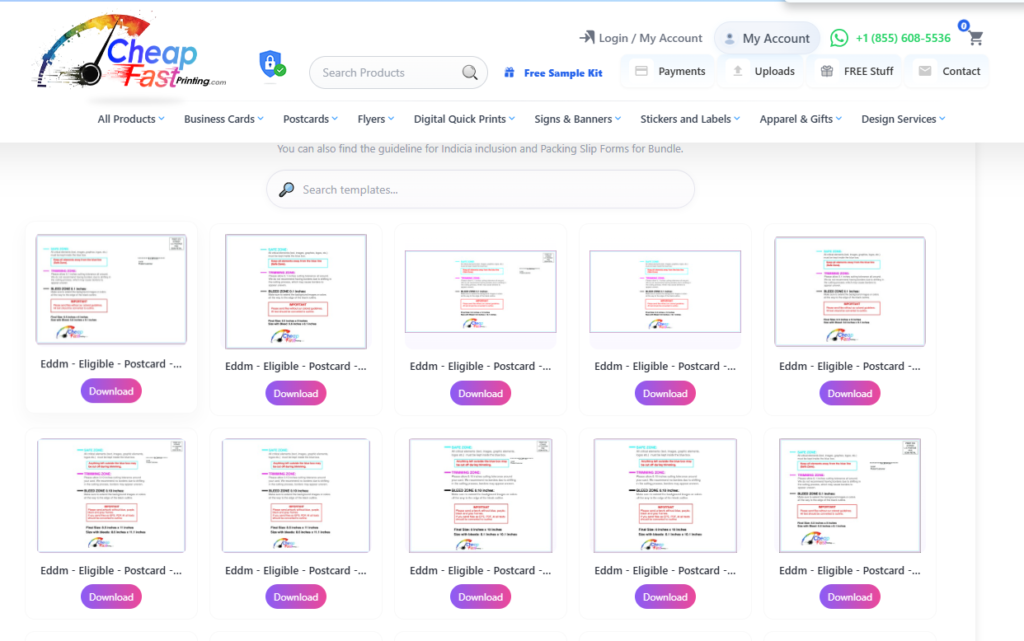This screenshot has height=641, width=1024.
Task: Open the Signs & Banners dropdown
Action: [x=577, y=119]
